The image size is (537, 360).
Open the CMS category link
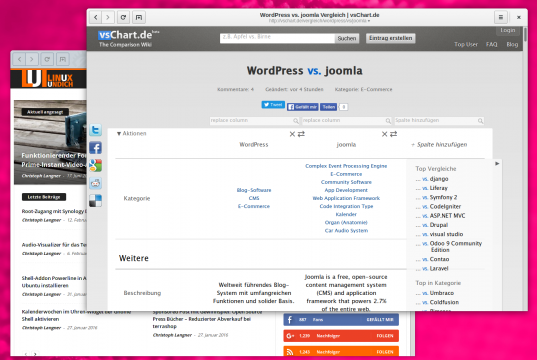point(254,198)
